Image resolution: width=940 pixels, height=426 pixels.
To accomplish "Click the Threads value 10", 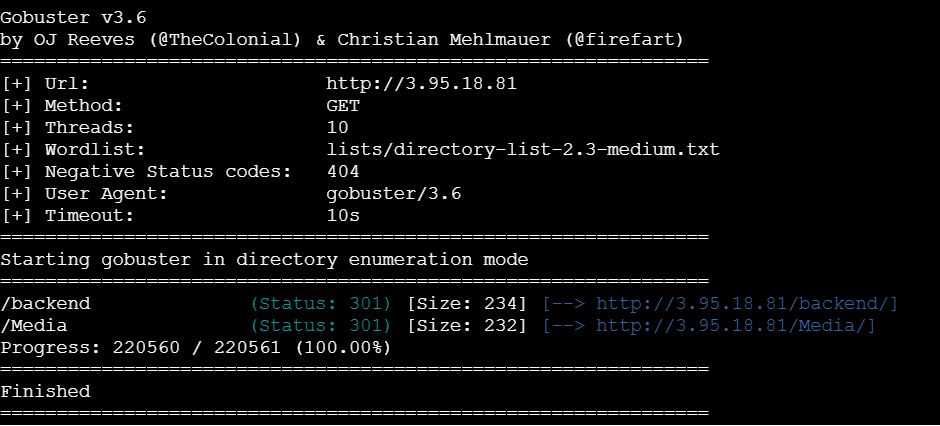I will [x=337, y=128].
